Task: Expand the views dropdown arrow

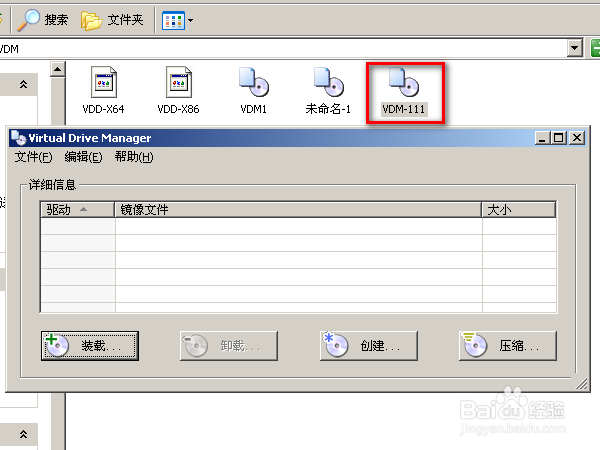Action: [x=190, y=20]
